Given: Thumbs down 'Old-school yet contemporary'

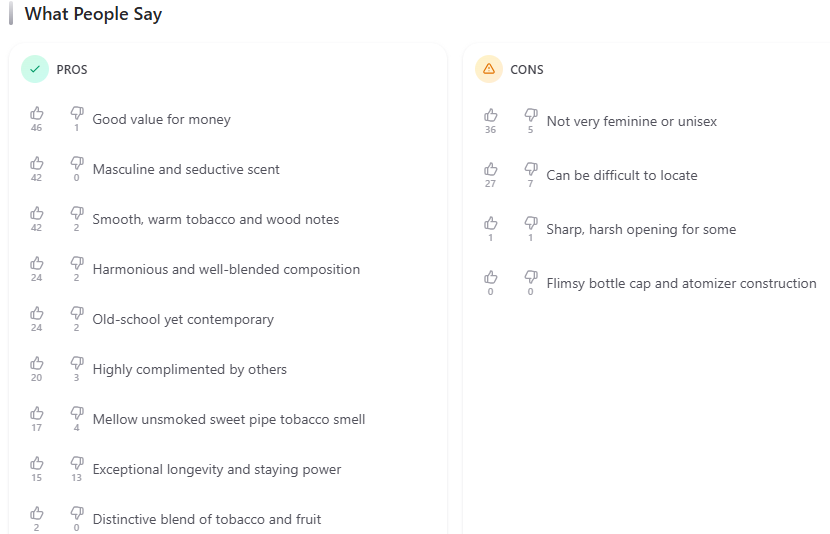Looking at the screenshot, I should click(77, 313).
